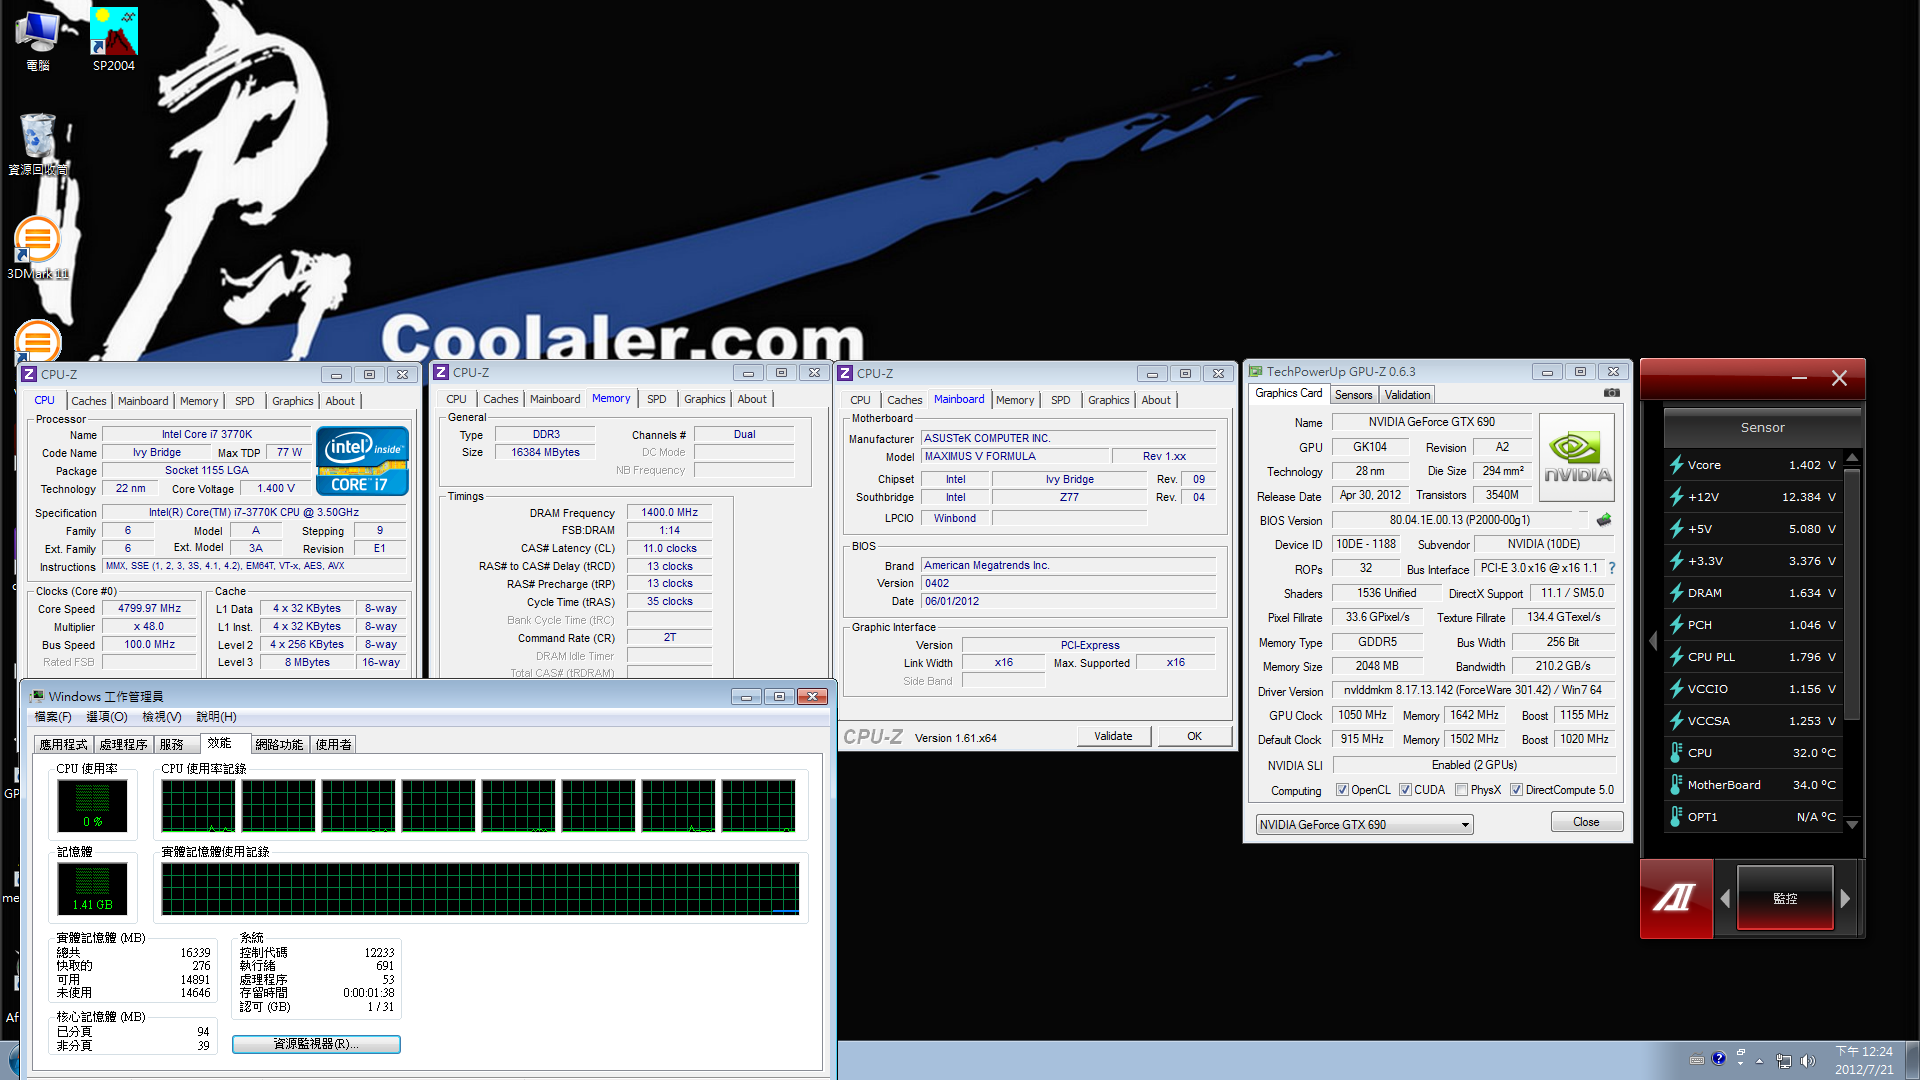Click the CPU usage gauge in Task Manager
The height and width of the screenshot is (1080, 1920).
[x=92, y=806]
